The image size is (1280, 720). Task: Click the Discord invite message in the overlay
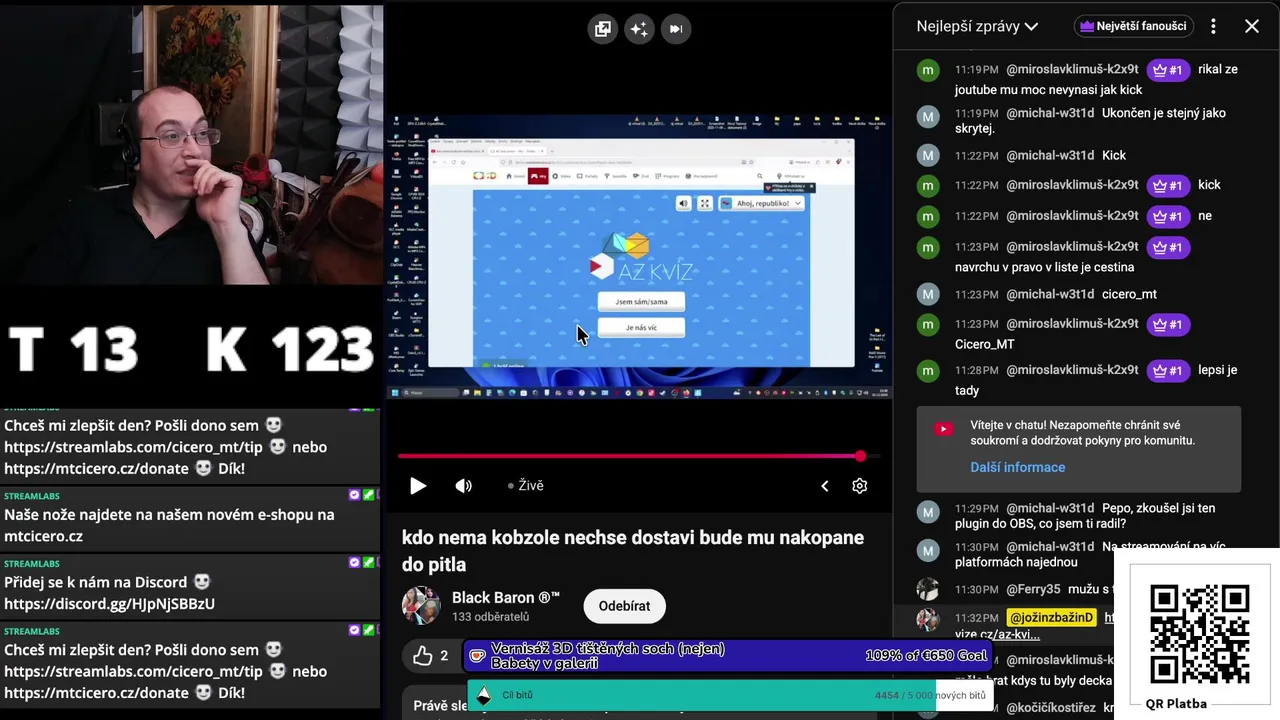190,588
